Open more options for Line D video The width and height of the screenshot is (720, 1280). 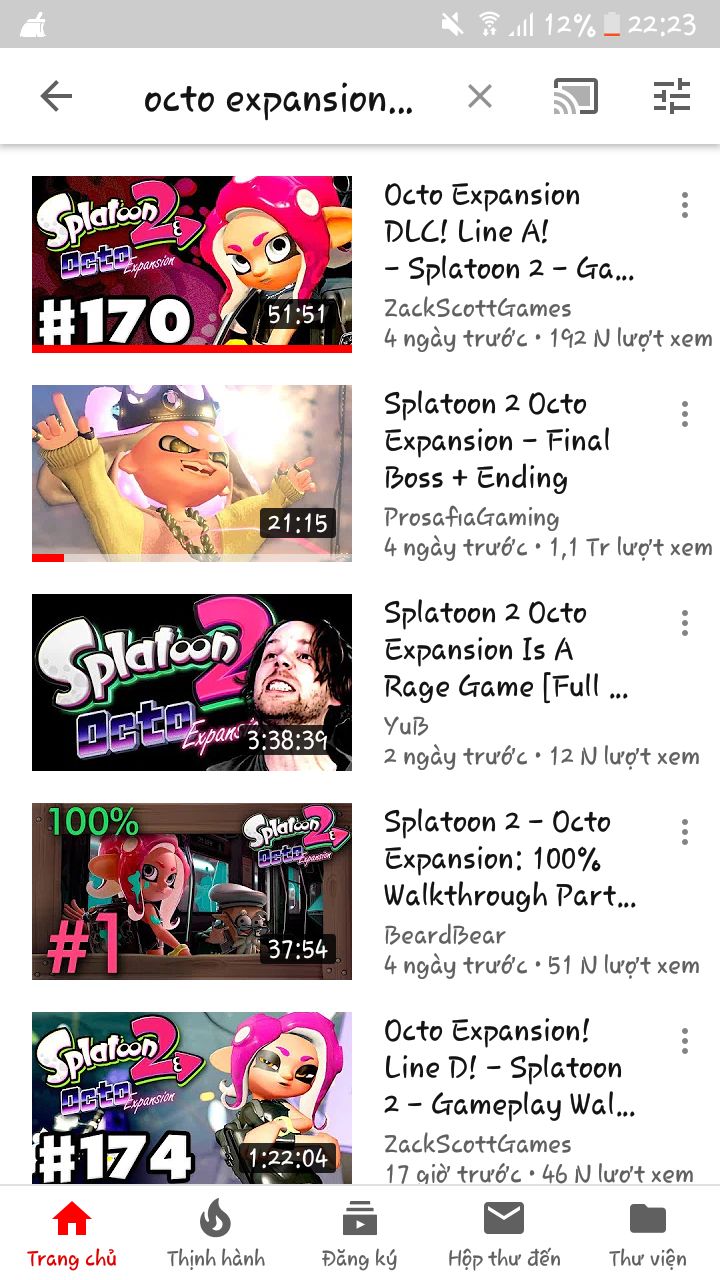[685, 1041]
